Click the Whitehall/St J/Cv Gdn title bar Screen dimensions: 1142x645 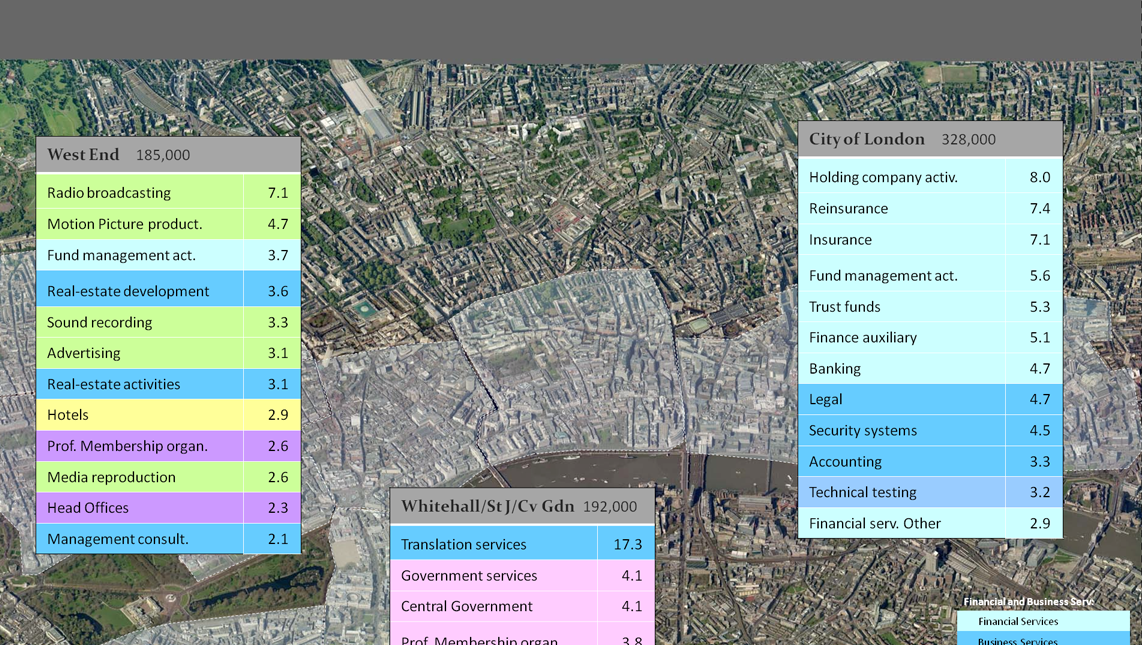click(x=521, y=505)
